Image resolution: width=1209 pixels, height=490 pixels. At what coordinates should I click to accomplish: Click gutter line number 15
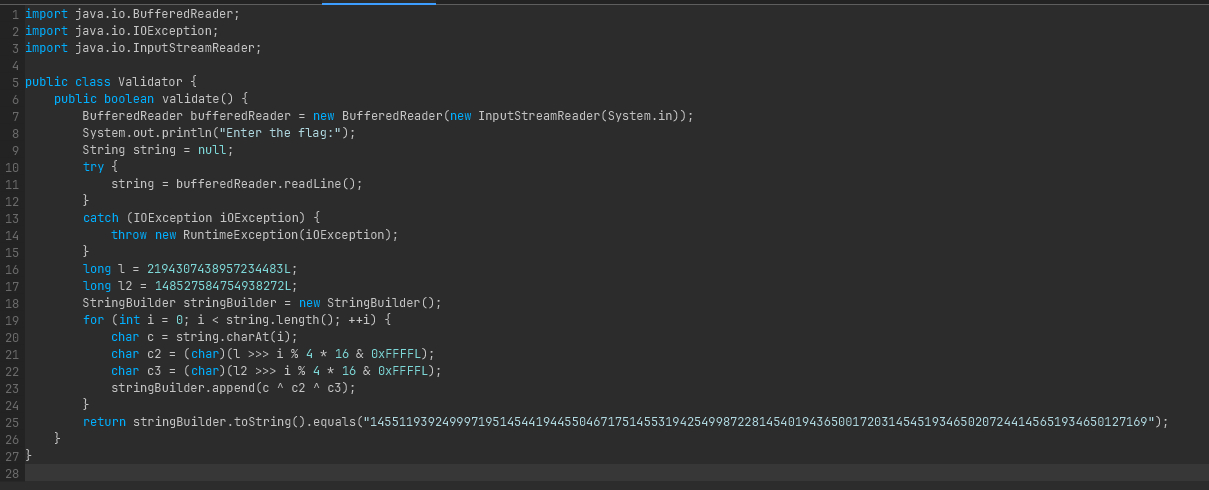(12, 252)
